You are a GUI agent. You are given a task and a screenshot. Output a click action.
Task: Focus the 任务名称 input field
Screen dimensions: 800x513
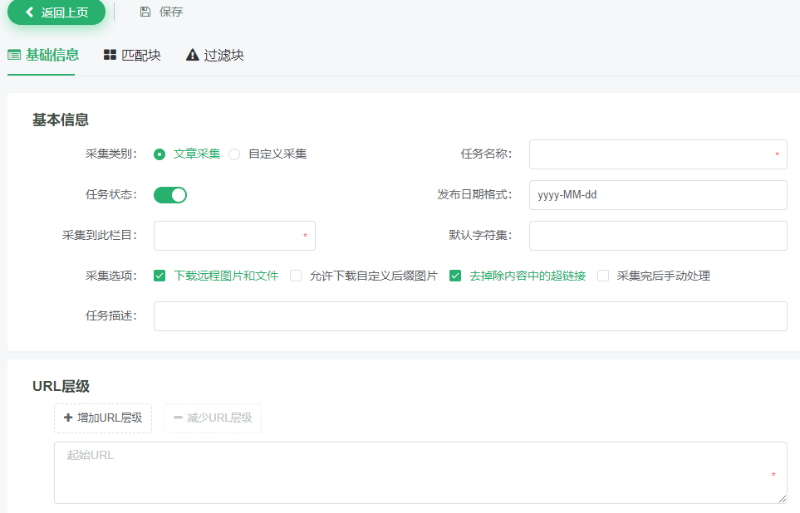(x=657, y=155)
